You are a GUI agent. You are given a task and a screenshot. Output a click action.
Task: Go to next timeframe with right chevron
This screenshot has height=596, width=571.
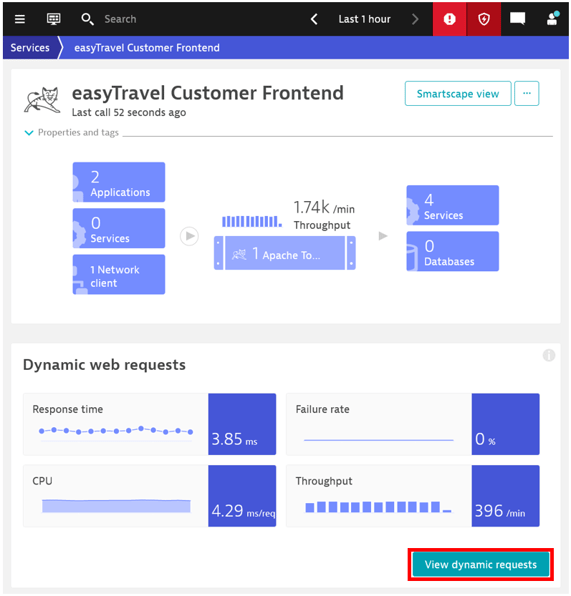(415, 19)
